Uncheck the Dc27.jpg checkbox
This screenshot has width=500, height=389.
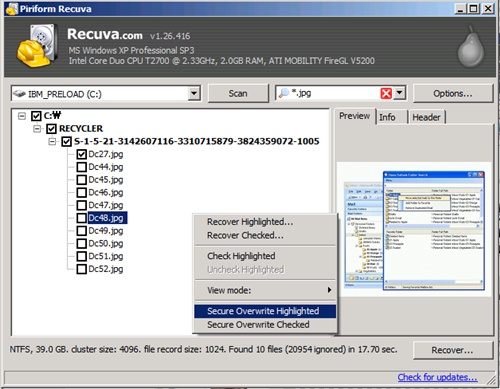click(82, 154)
